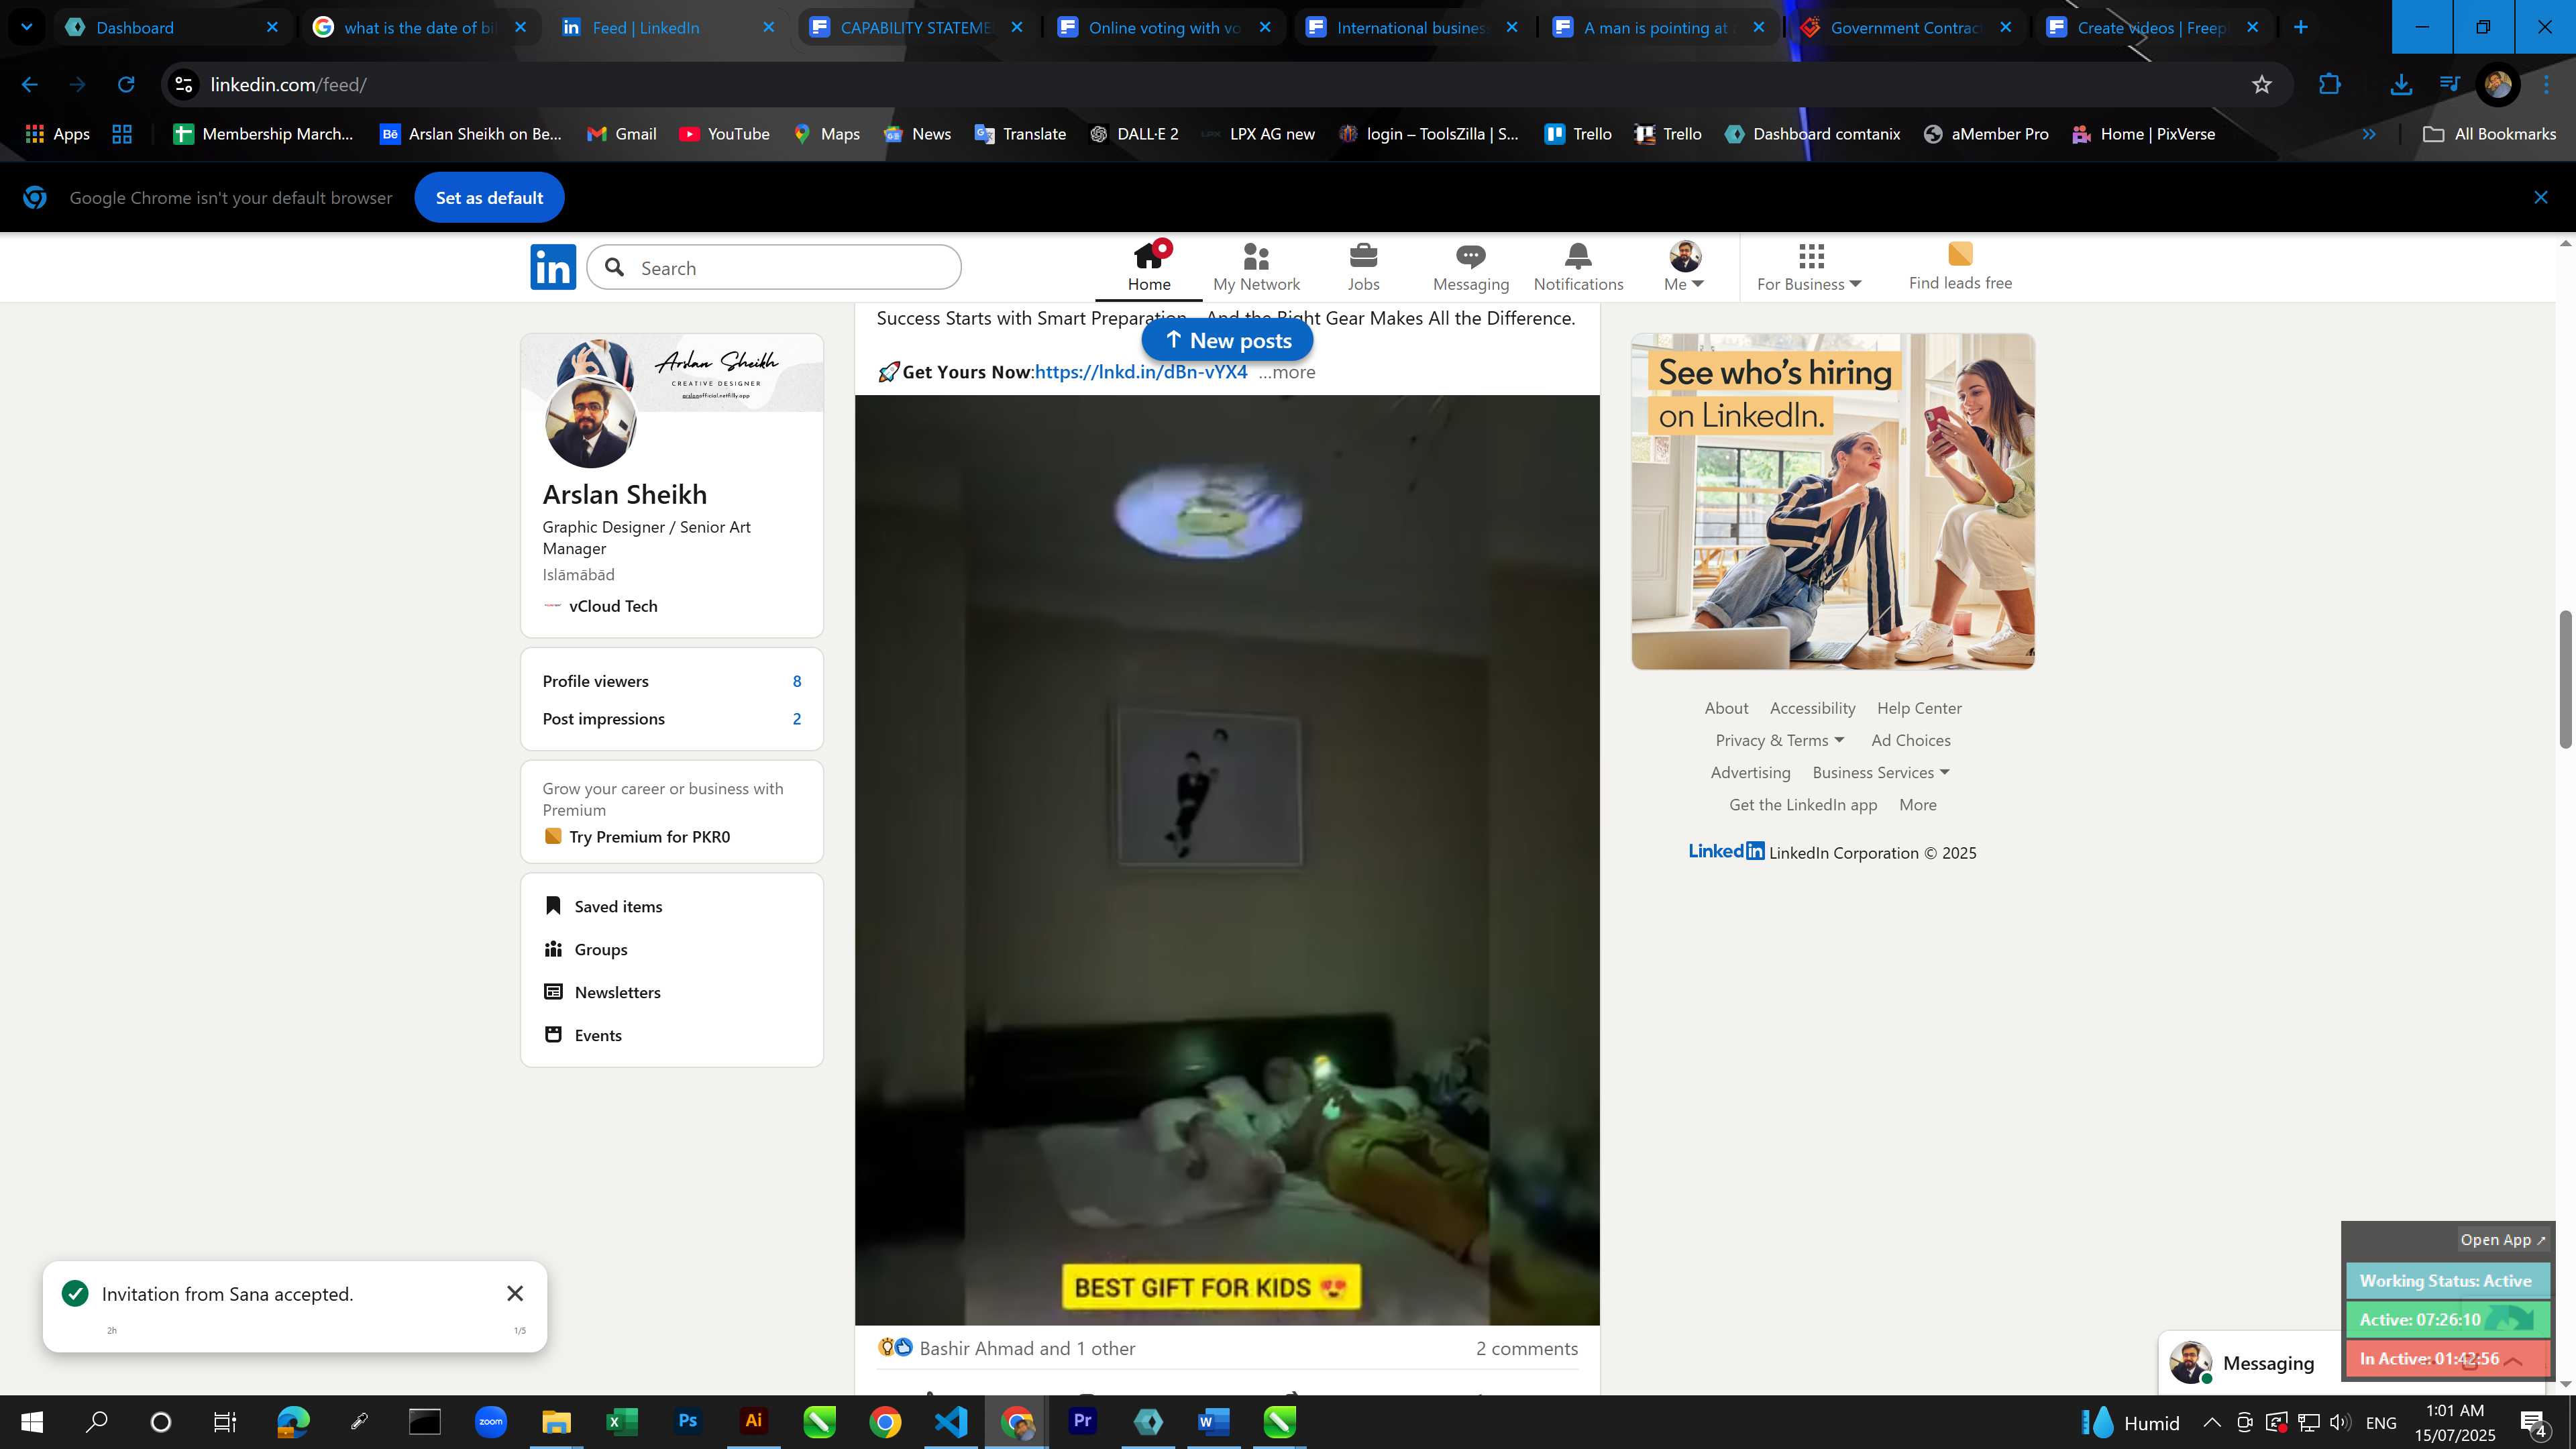
Task: Expand Privacy & Terms dropdown
Action: [x=1780, y=740]
